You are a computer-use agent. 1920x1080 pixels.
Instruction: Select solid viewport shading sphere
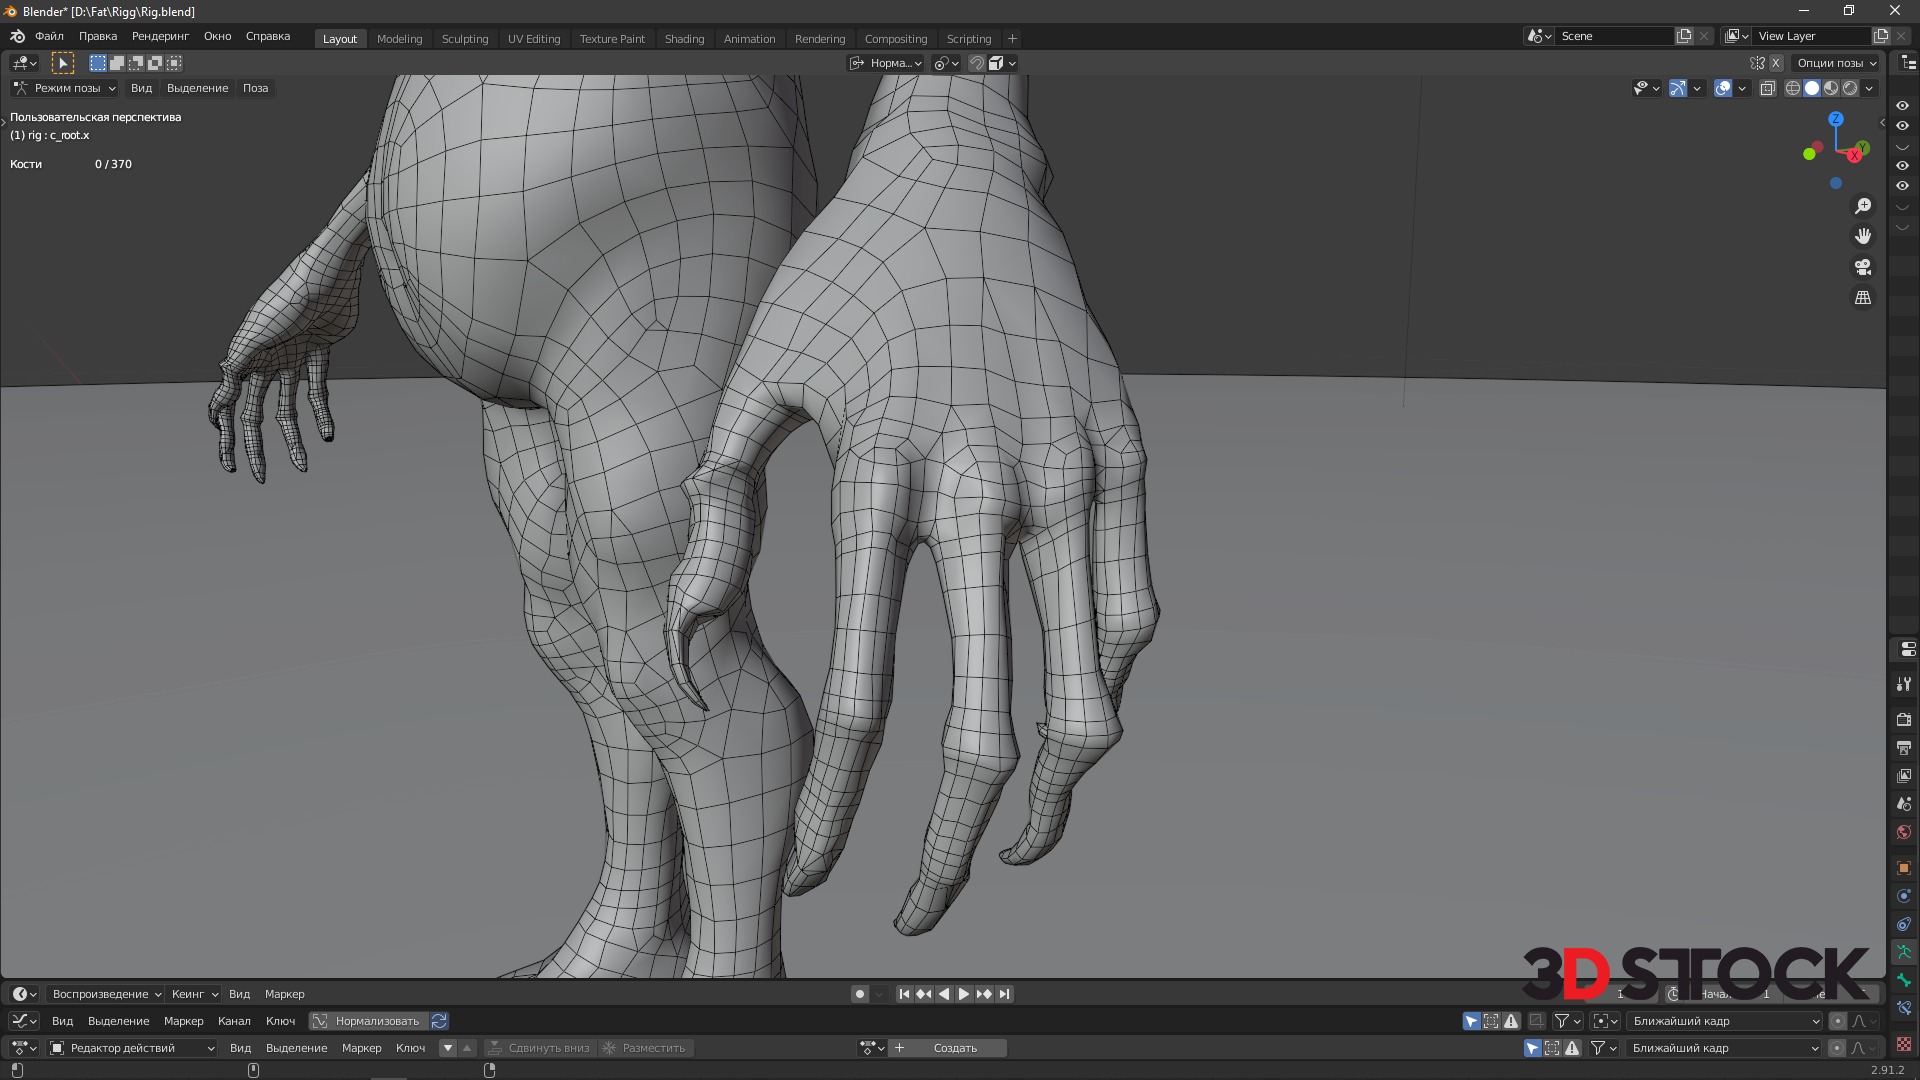coord(1811,88)
